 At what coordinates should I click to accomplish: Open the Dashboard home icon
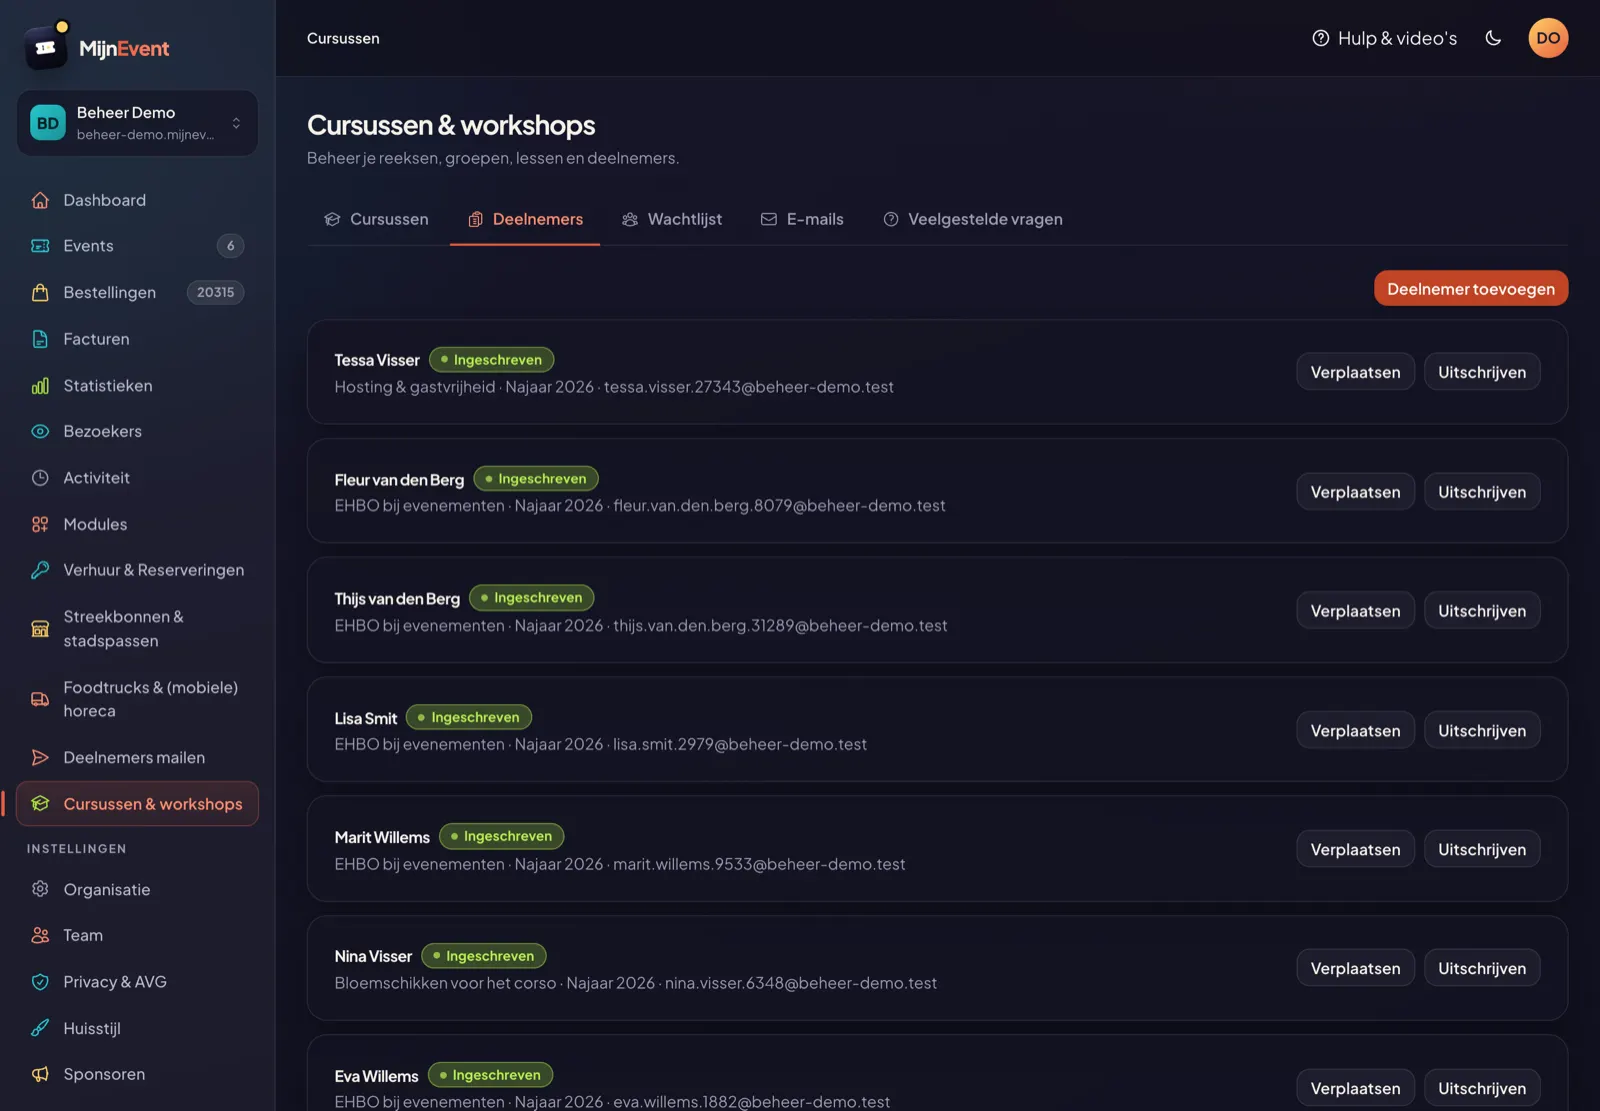pyautogui.click(x=40, y=200)
